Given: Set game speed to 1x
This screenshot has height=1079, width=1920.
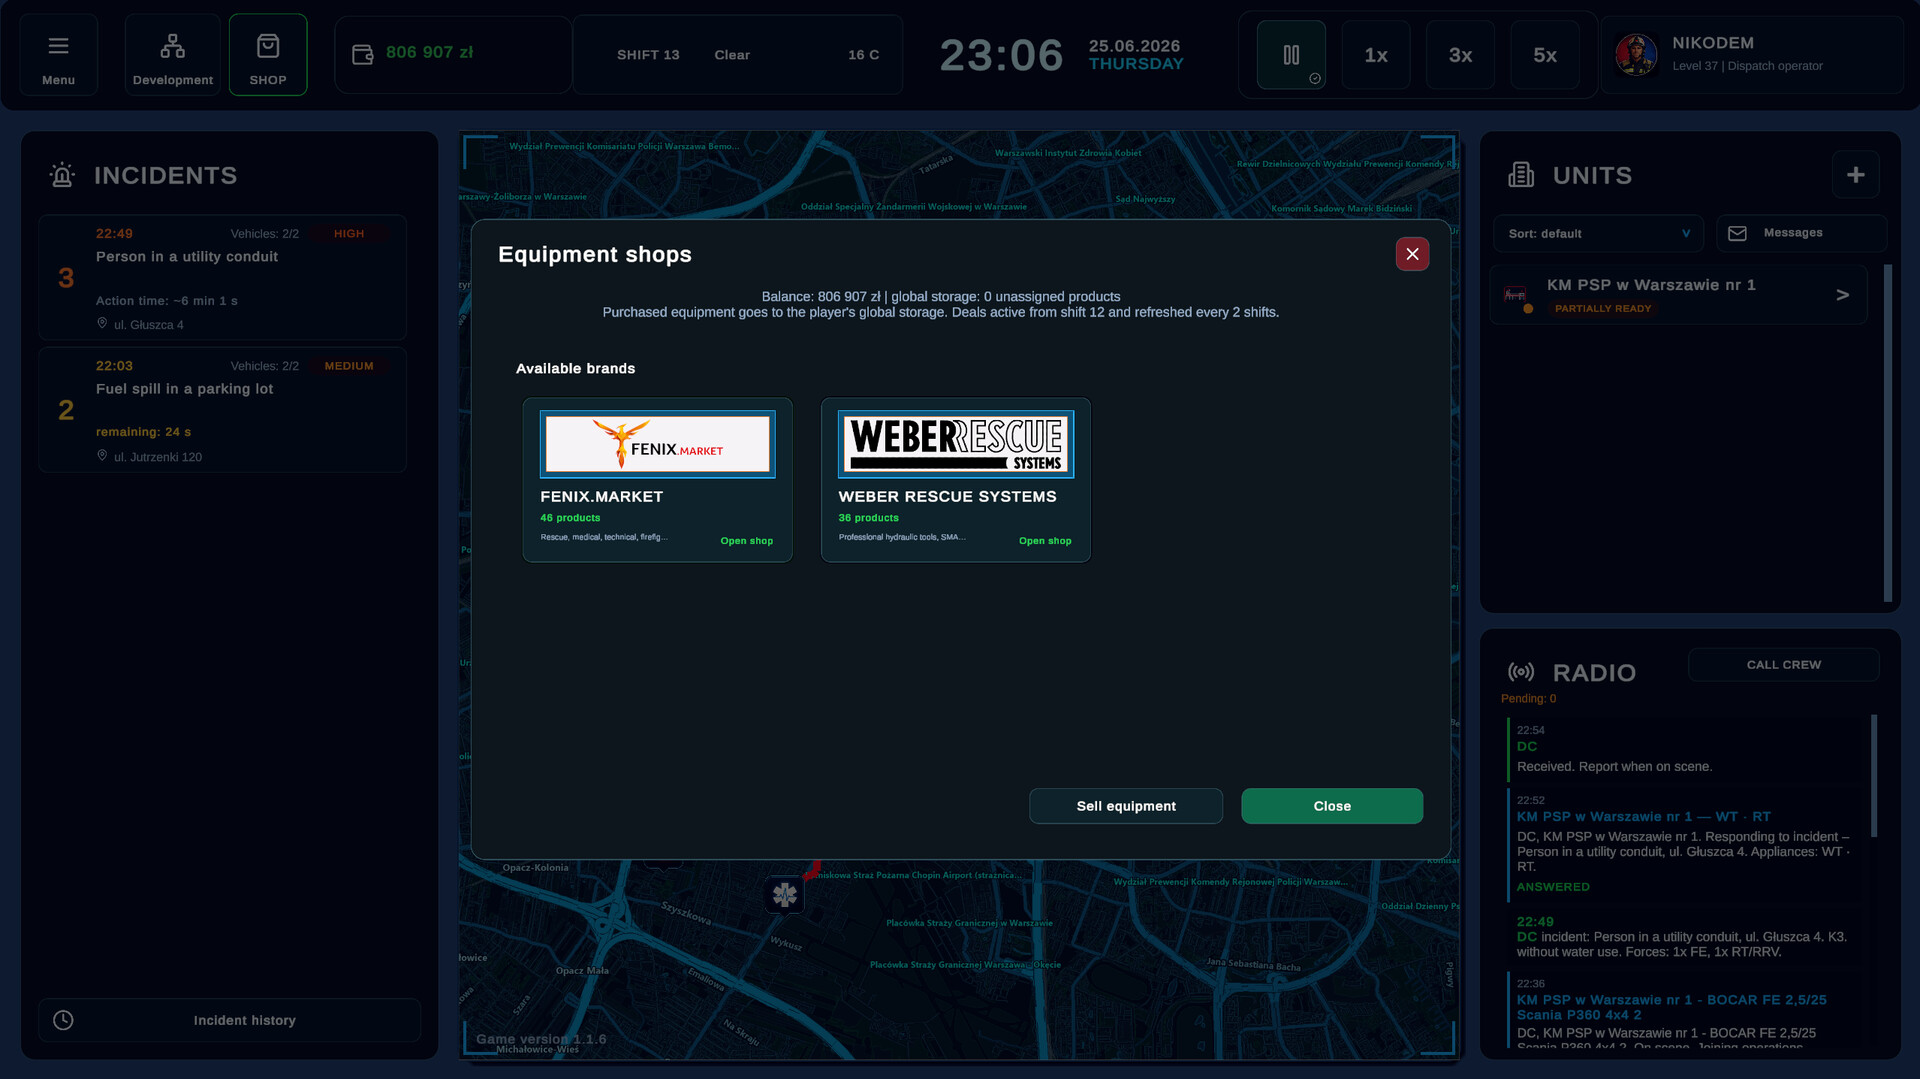Looking at the screenshot, I should [1376, 55].
